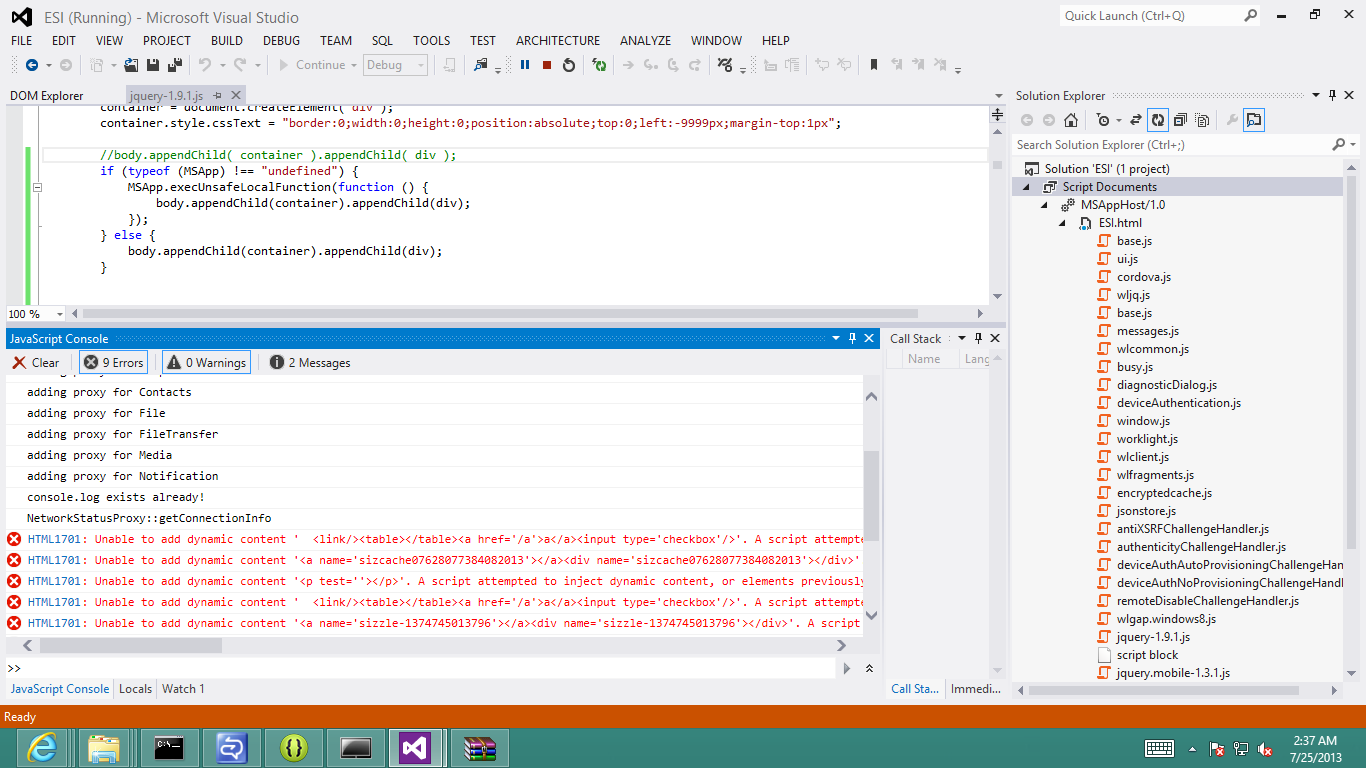Click Save All in the toolbar
Image resolution: width=1366 pixels, height=768 pixels.
(175, 65)
